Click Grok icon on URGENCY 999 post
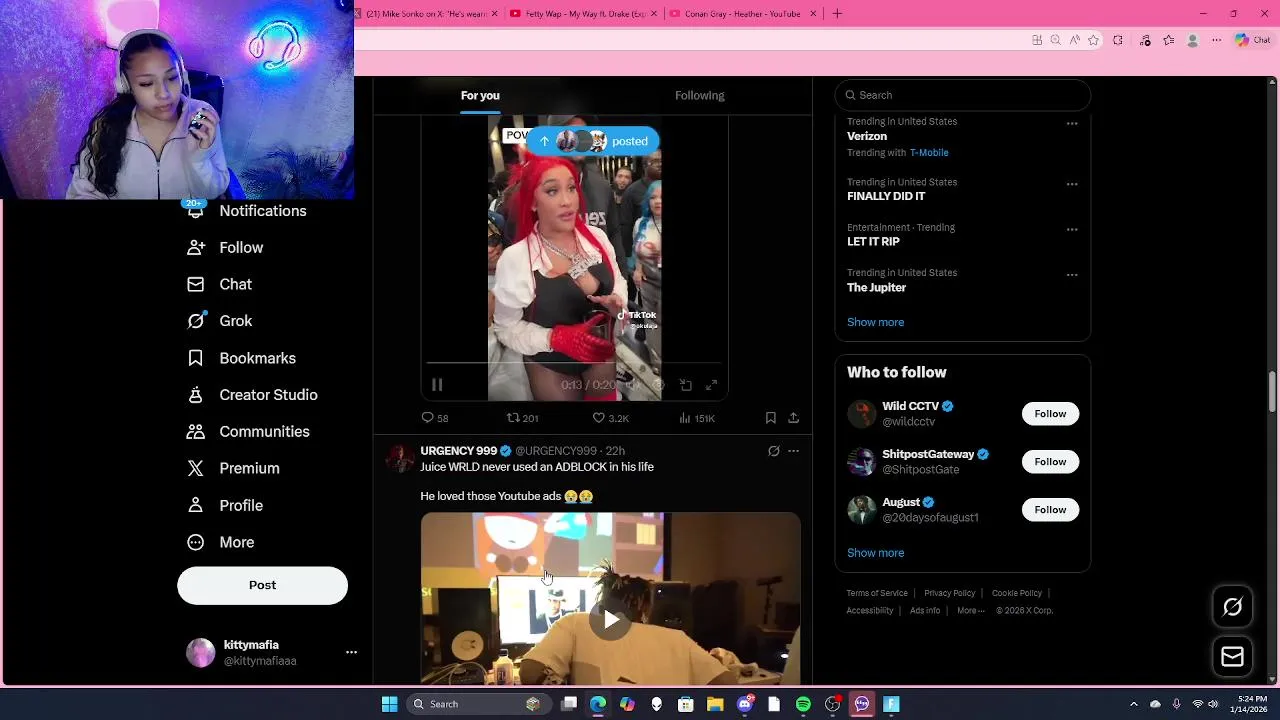 (x=773, y=451)
